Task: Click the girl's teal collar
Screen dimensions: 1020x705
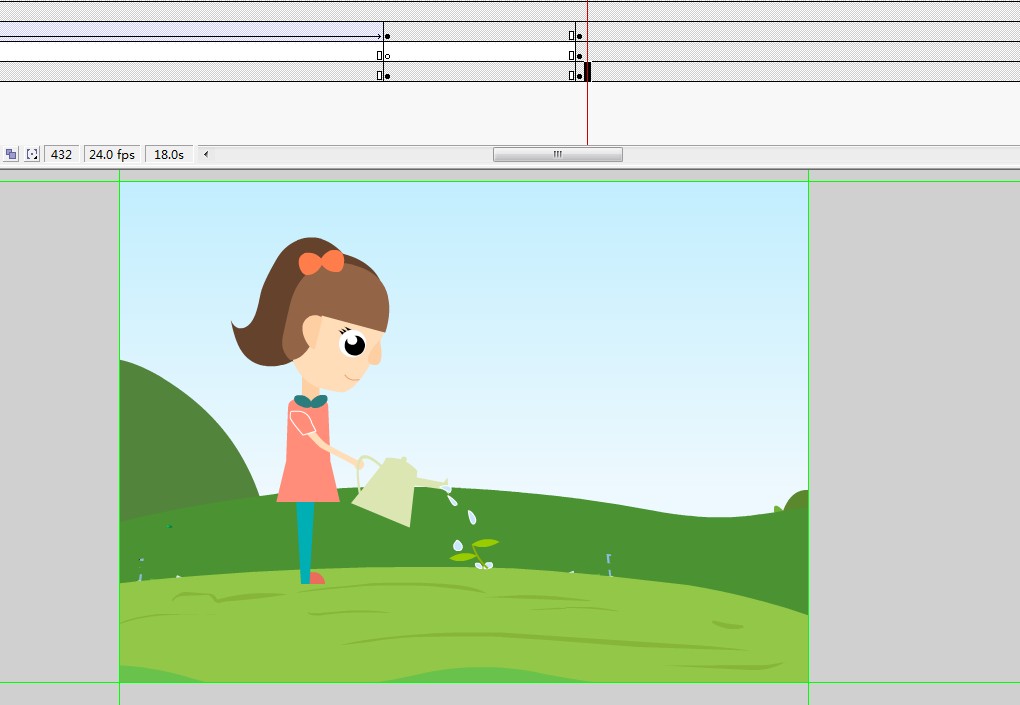Action: (310, 401)
